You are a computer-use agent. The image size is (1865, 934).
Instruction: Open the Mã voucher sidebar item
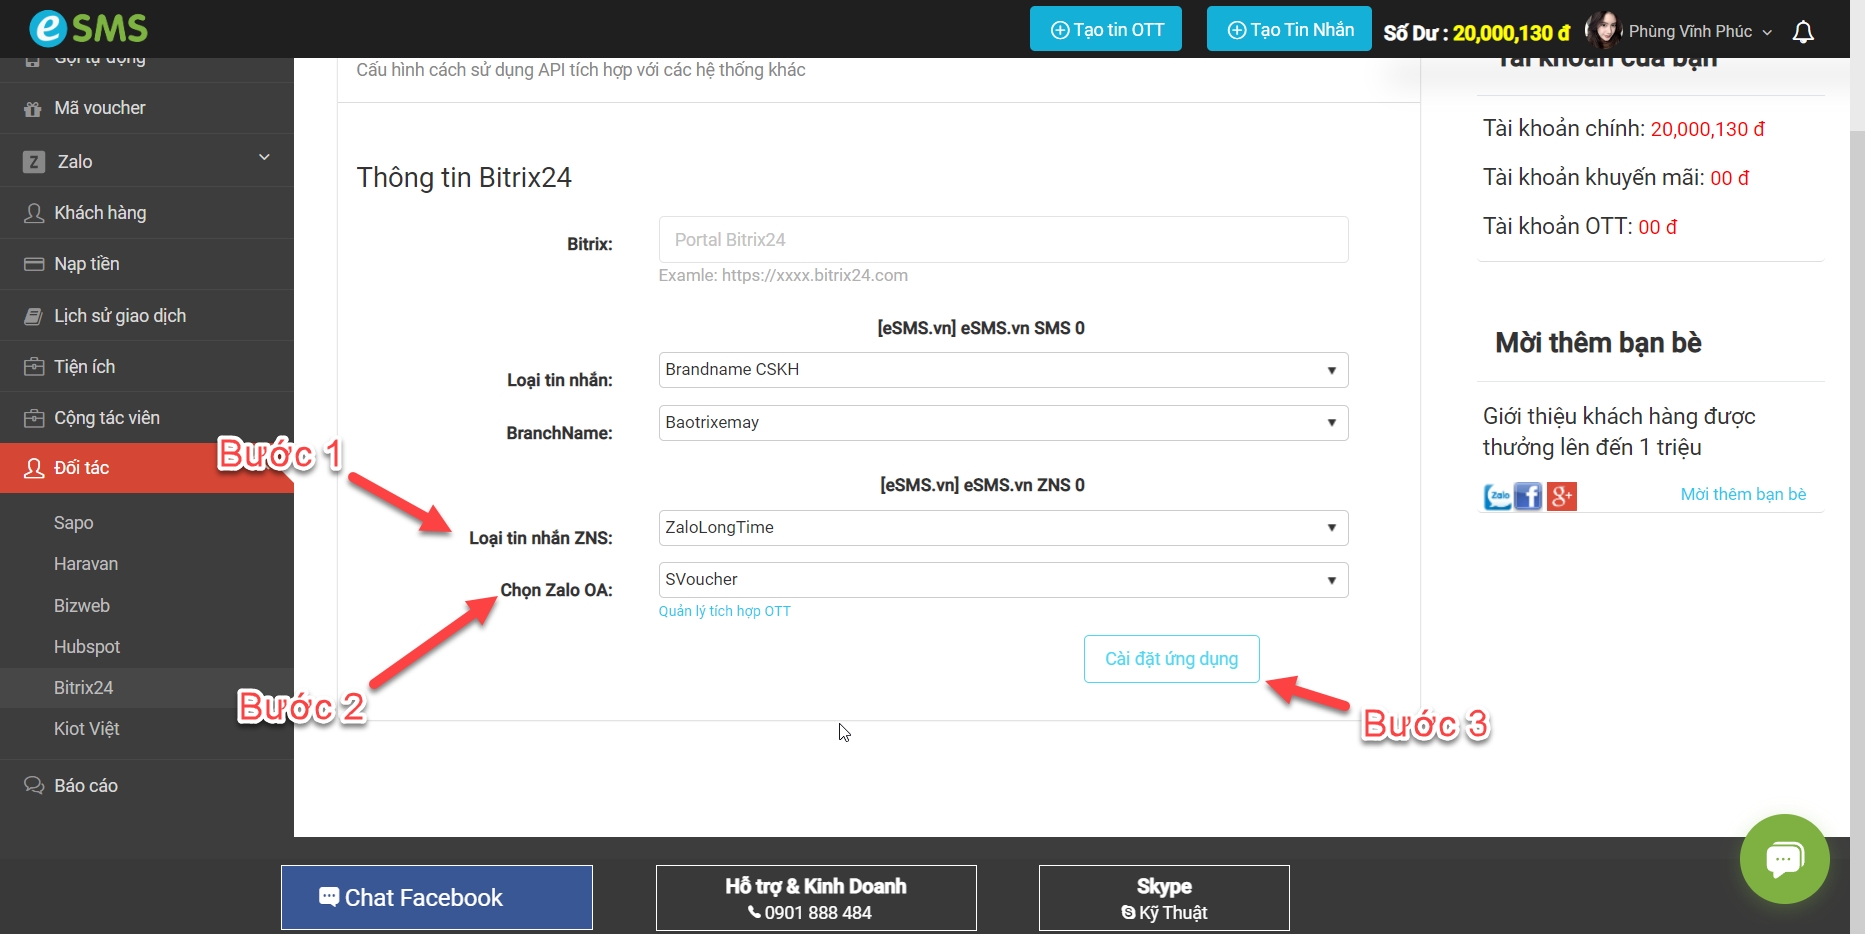(100, 108)
